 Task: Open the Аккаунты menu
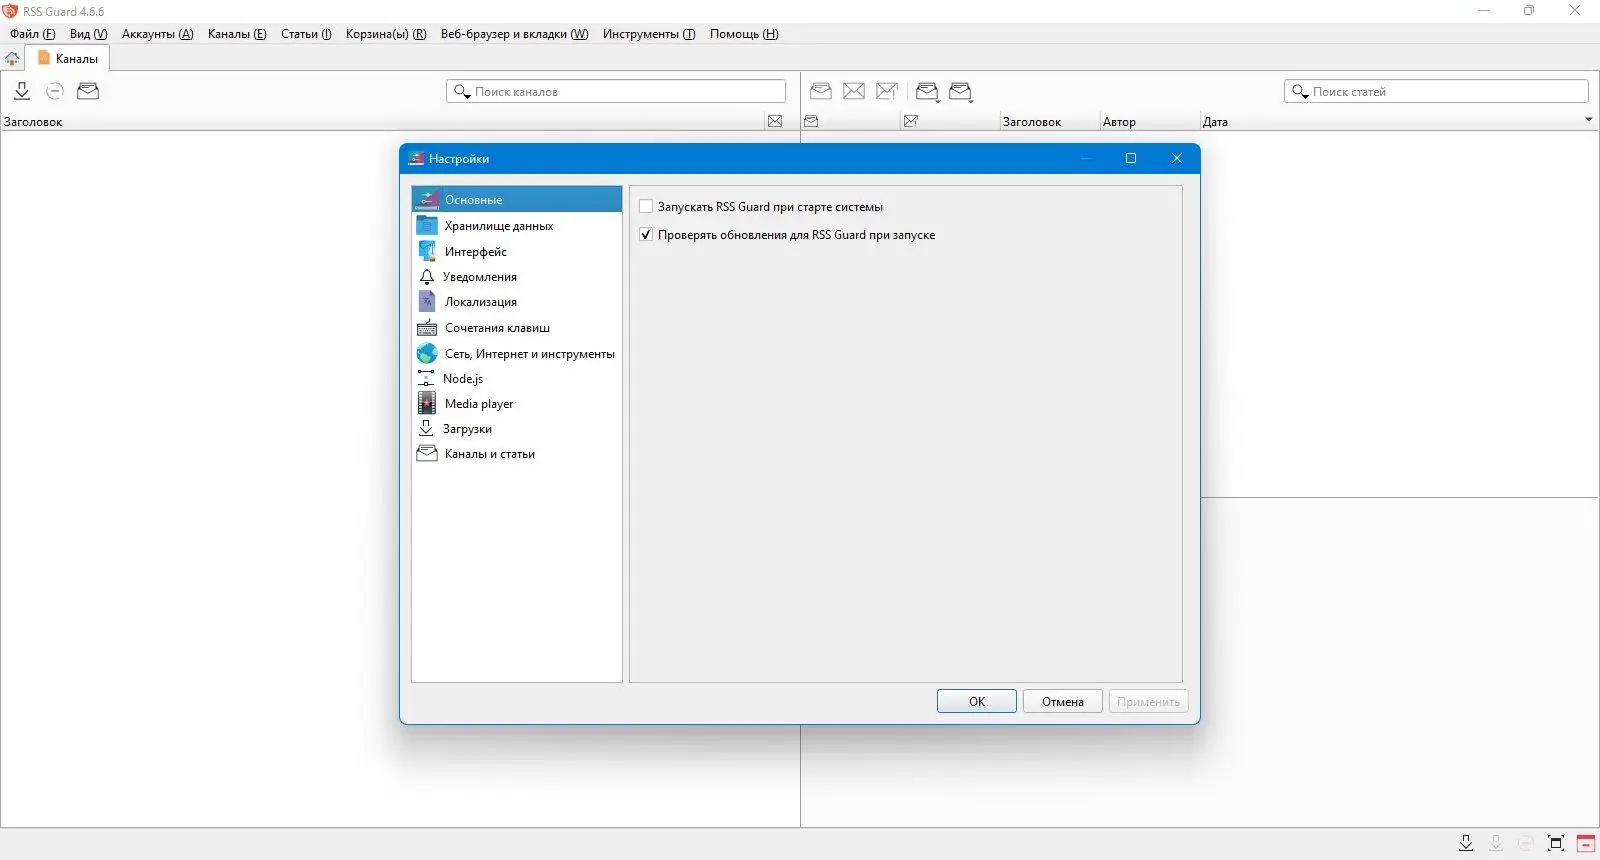point(157,34)
